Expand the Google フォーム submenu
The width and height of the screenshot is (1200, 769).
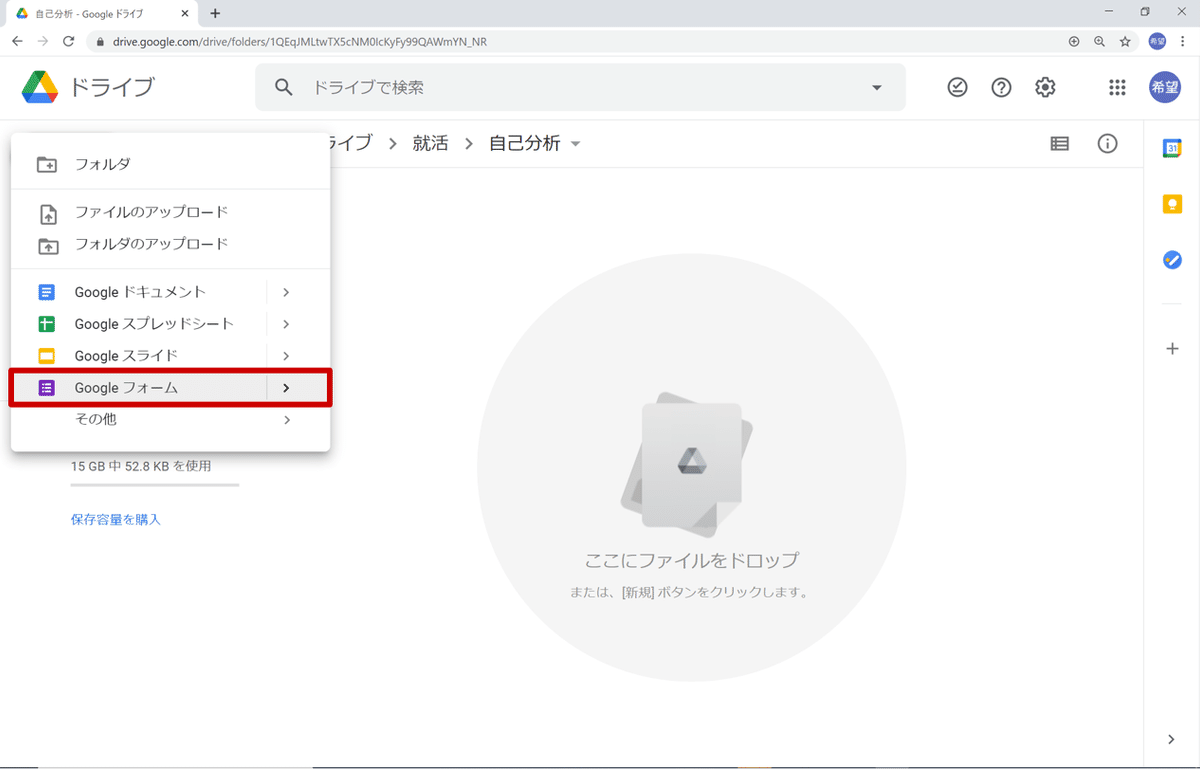286,387
